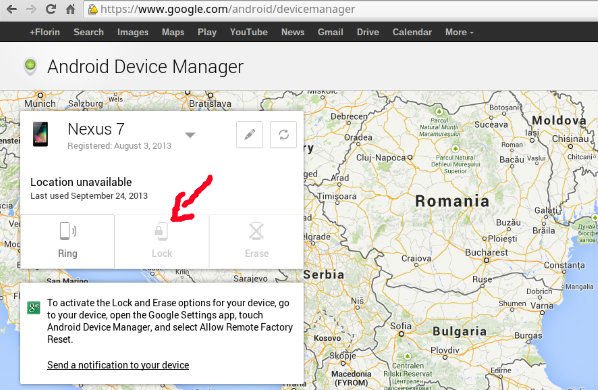Click Chisinau on the map

pos(570,139)
